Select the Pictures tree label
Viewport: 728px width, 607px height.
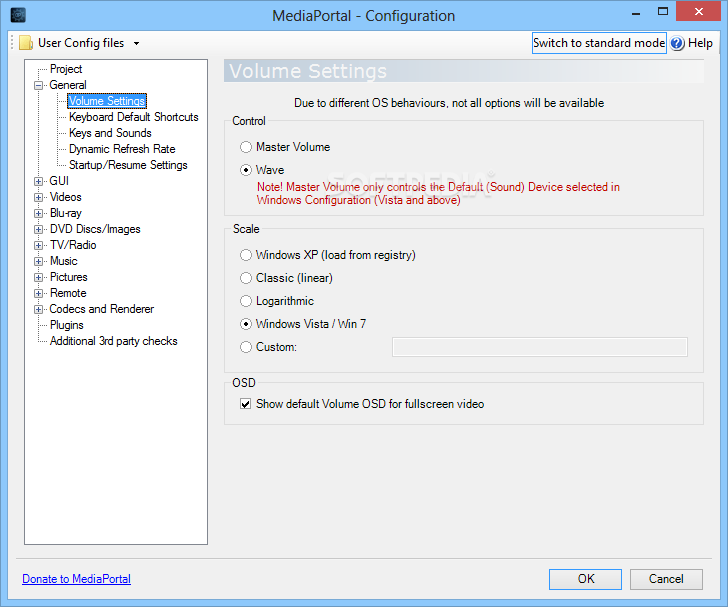pos(69,277)
